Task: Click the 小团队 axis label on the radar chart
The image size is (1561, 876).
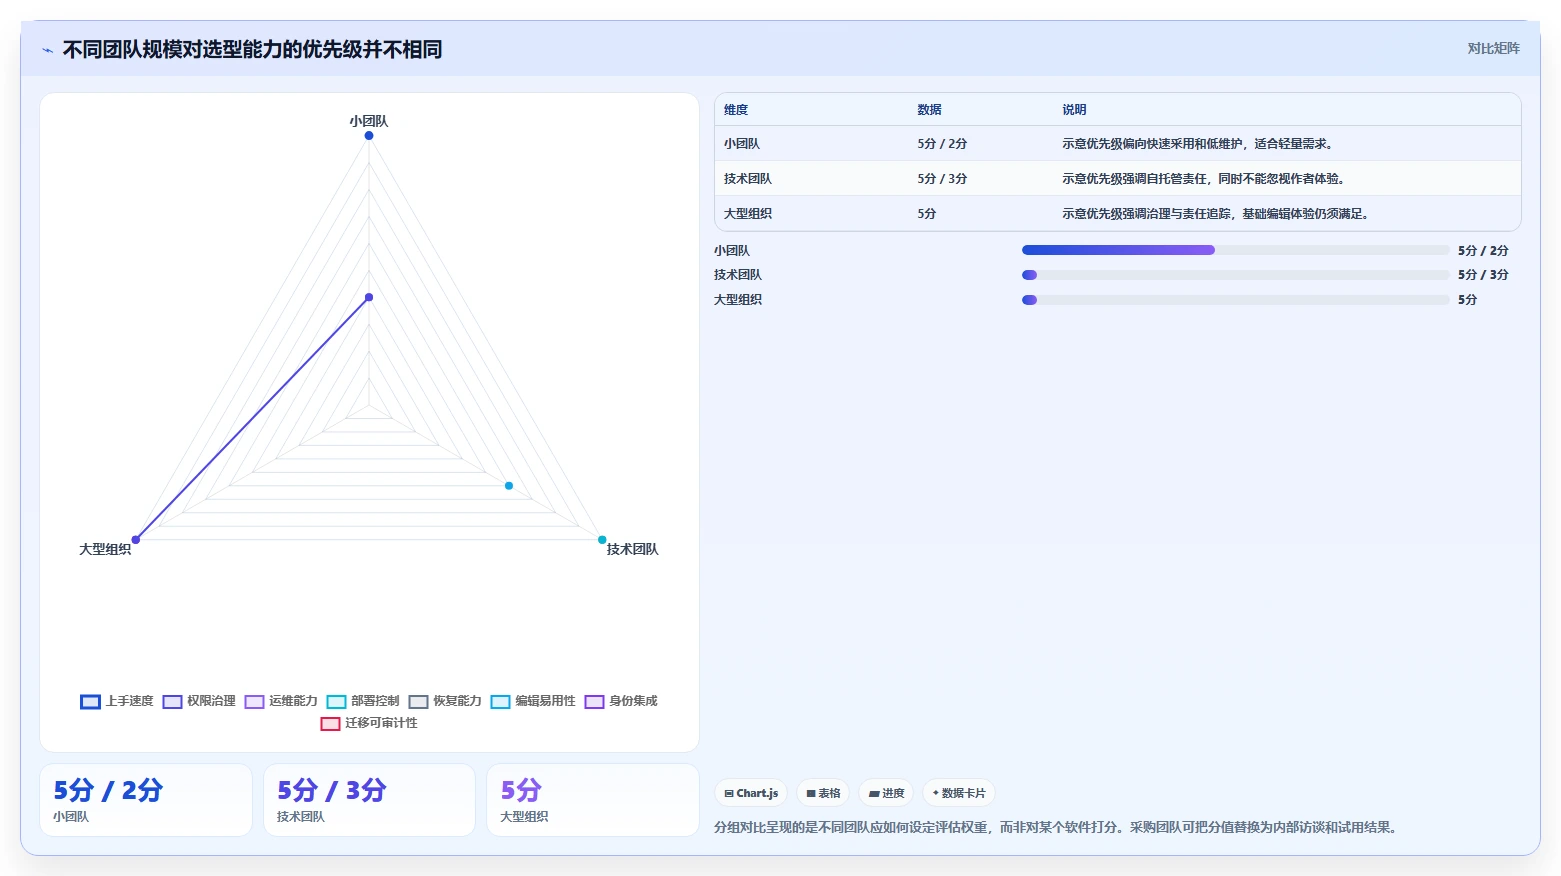Action: (369, 121)
